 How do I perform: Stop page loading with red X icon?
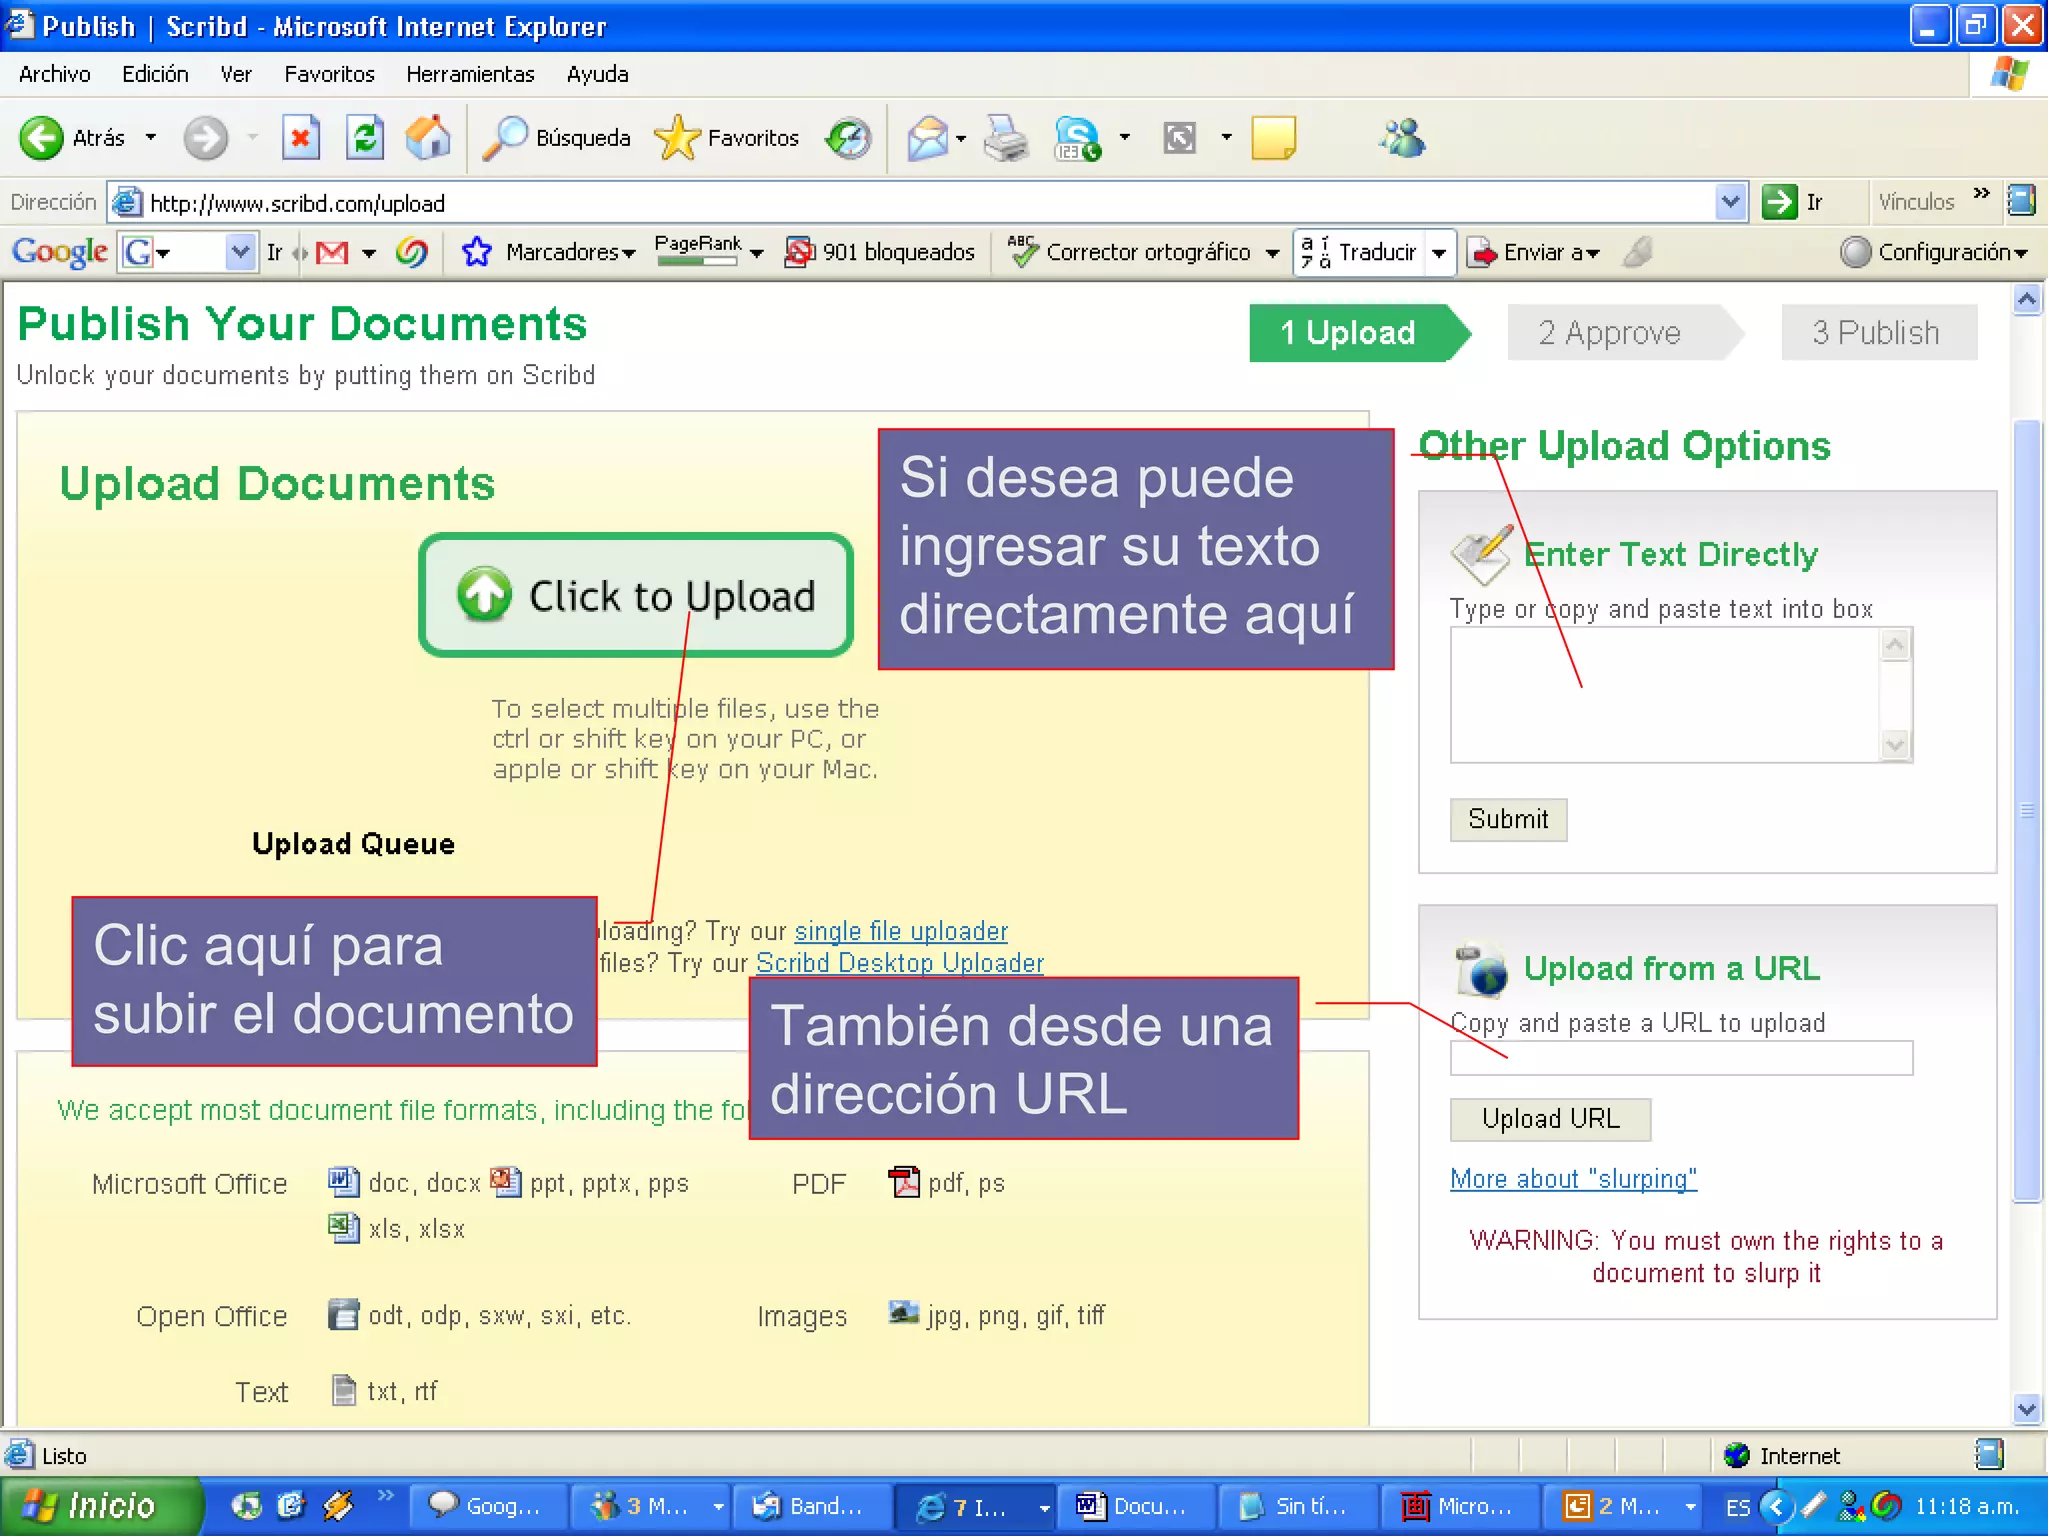pos(300,138)
